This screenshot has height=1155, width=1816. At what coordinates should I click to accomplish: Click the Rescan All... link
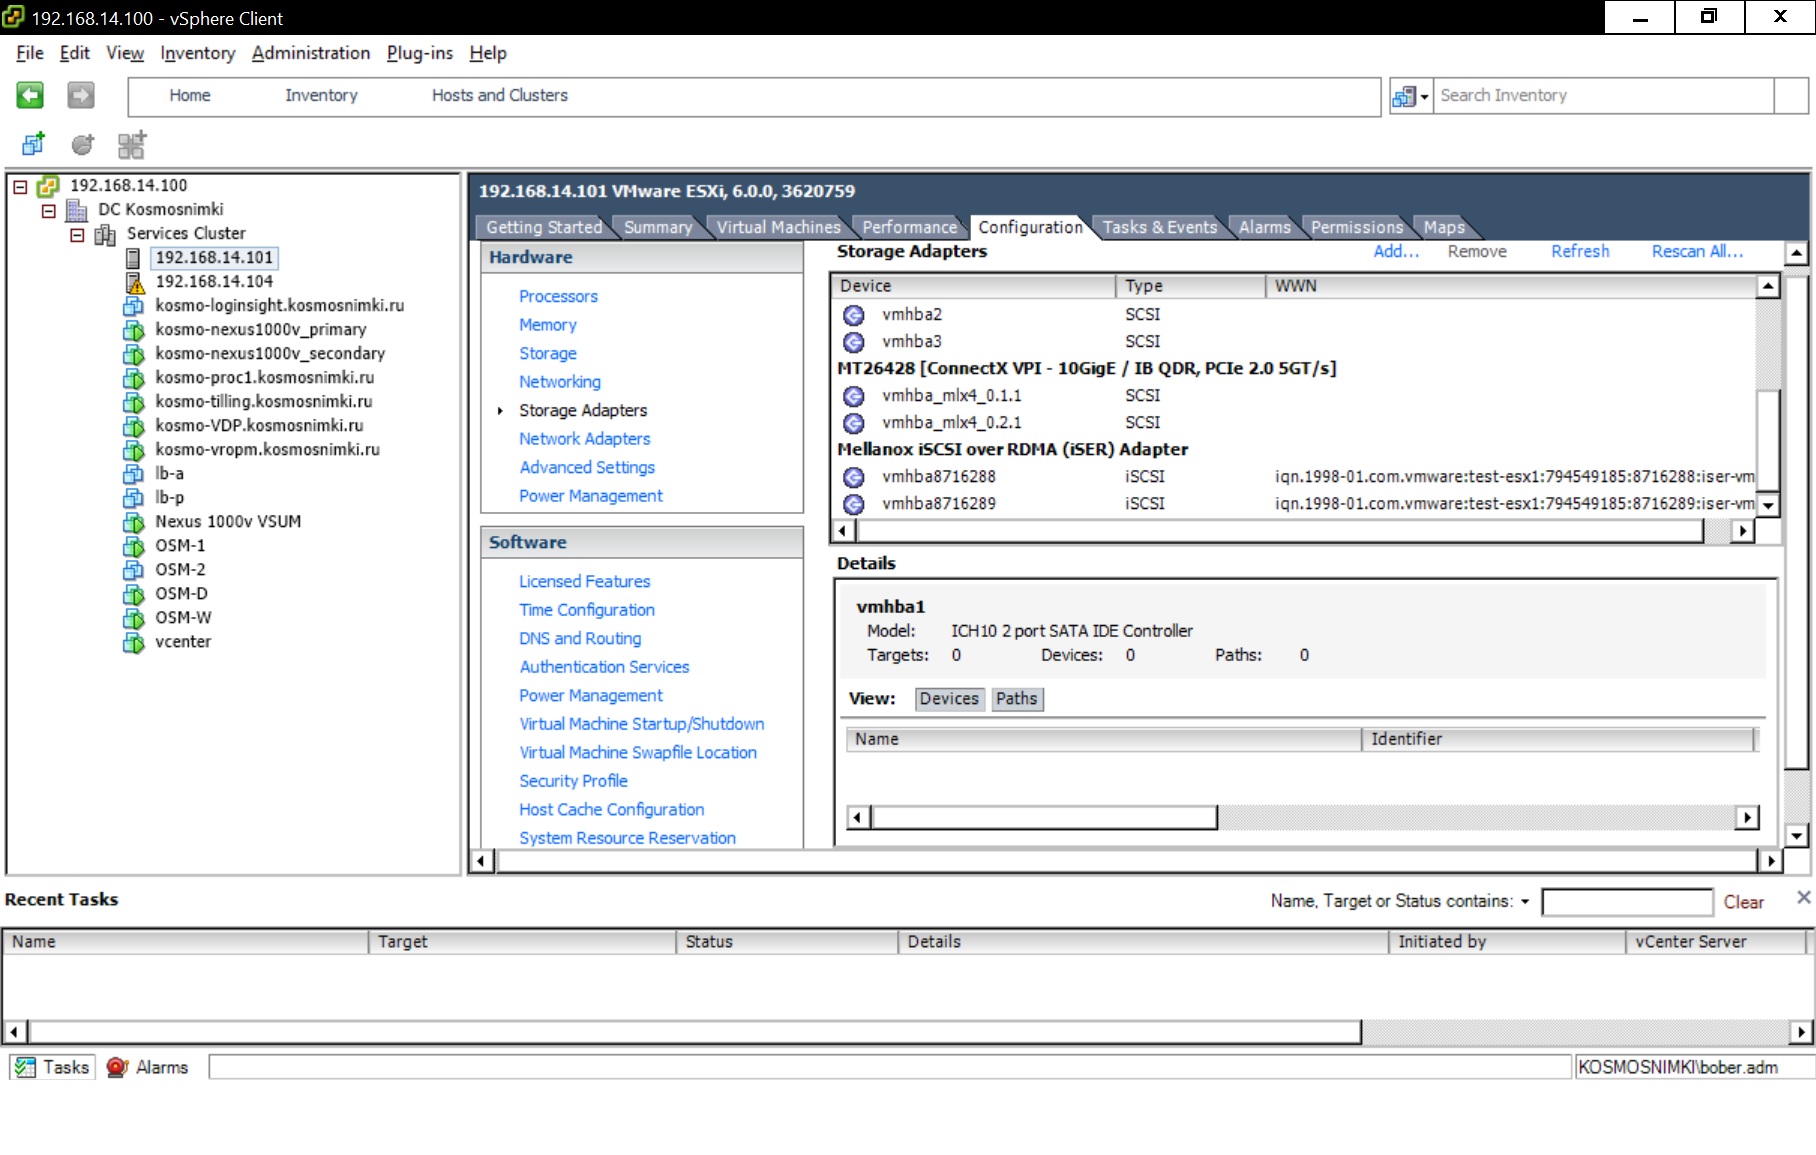(x=1697, y=251)
